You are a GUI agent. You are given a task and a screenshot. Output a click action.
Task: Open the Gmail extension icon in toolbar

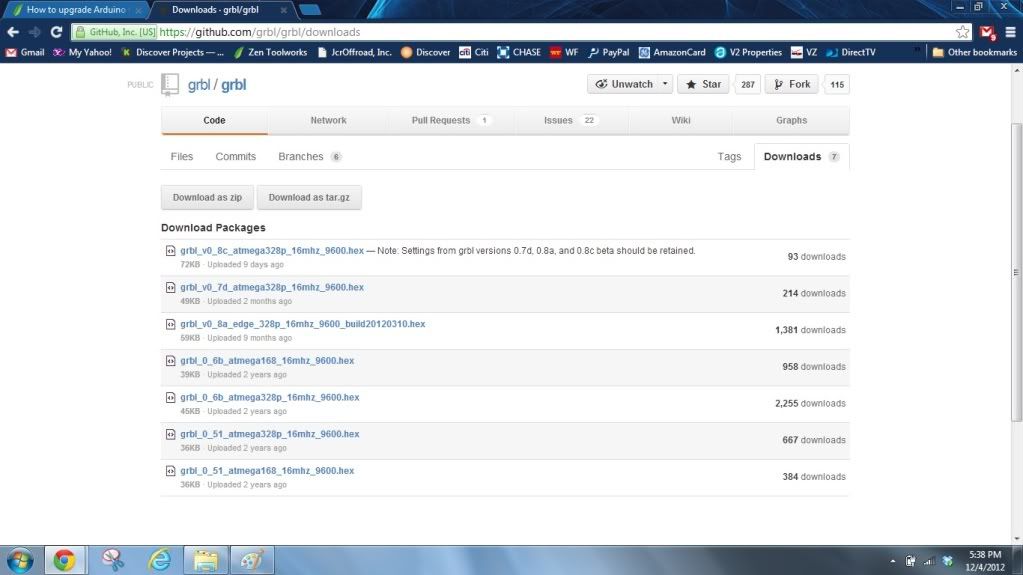pos(987,32)
